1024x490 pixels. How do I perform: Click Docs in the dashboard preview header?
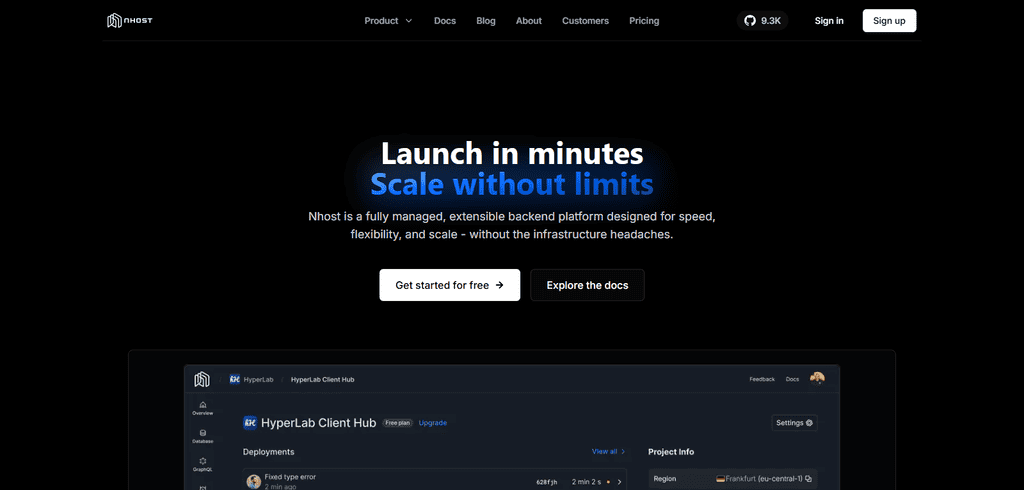coord(792,379)
